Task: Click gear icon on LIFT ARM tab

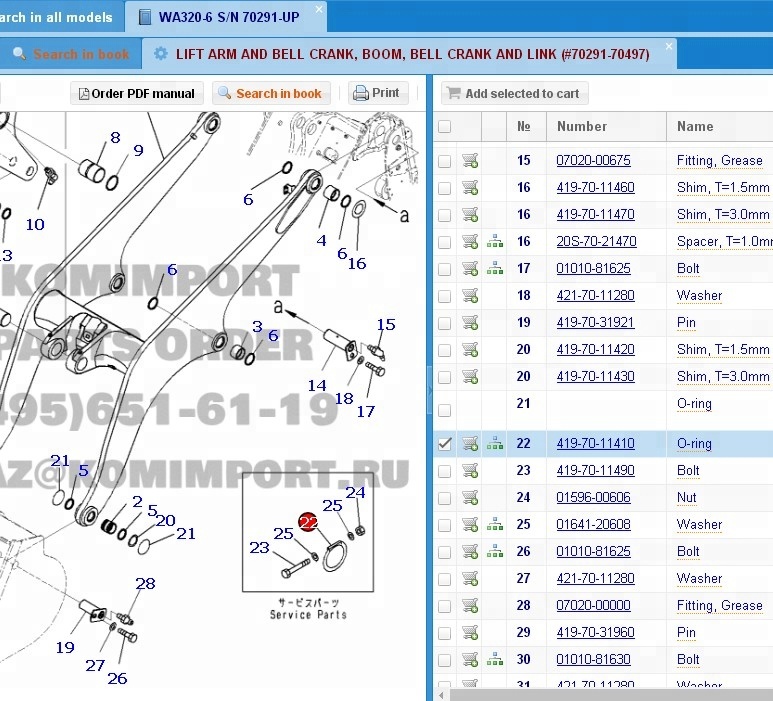Action: tap(161, 54)
